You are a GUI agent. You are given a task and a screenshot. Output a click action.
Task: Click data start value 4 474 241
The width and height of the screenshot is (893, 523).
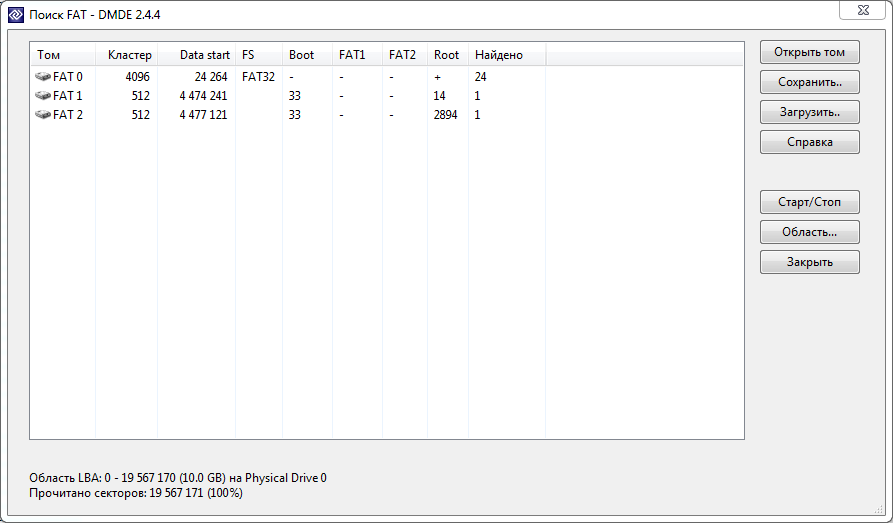pos(203,95)
